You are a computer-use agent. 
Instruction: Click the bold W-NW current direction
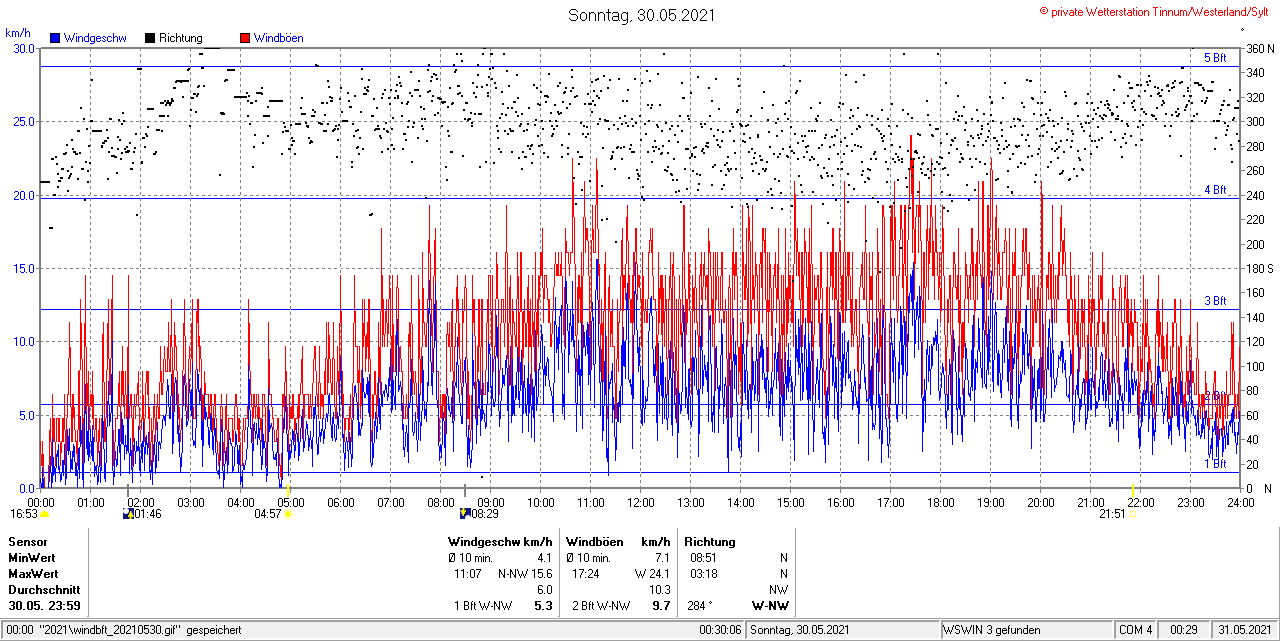[770, 606]
